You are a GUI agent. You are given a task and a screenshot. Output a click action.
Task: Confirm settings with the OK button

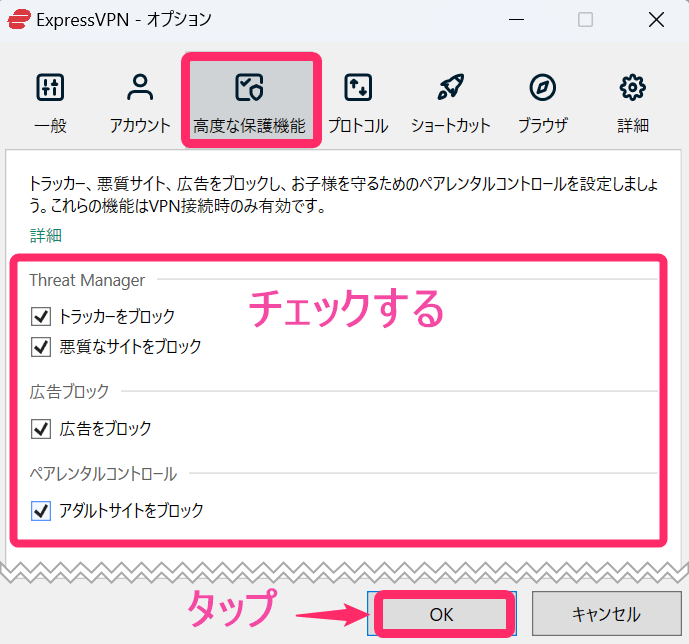pyautogui.click(x=442, y=614)
